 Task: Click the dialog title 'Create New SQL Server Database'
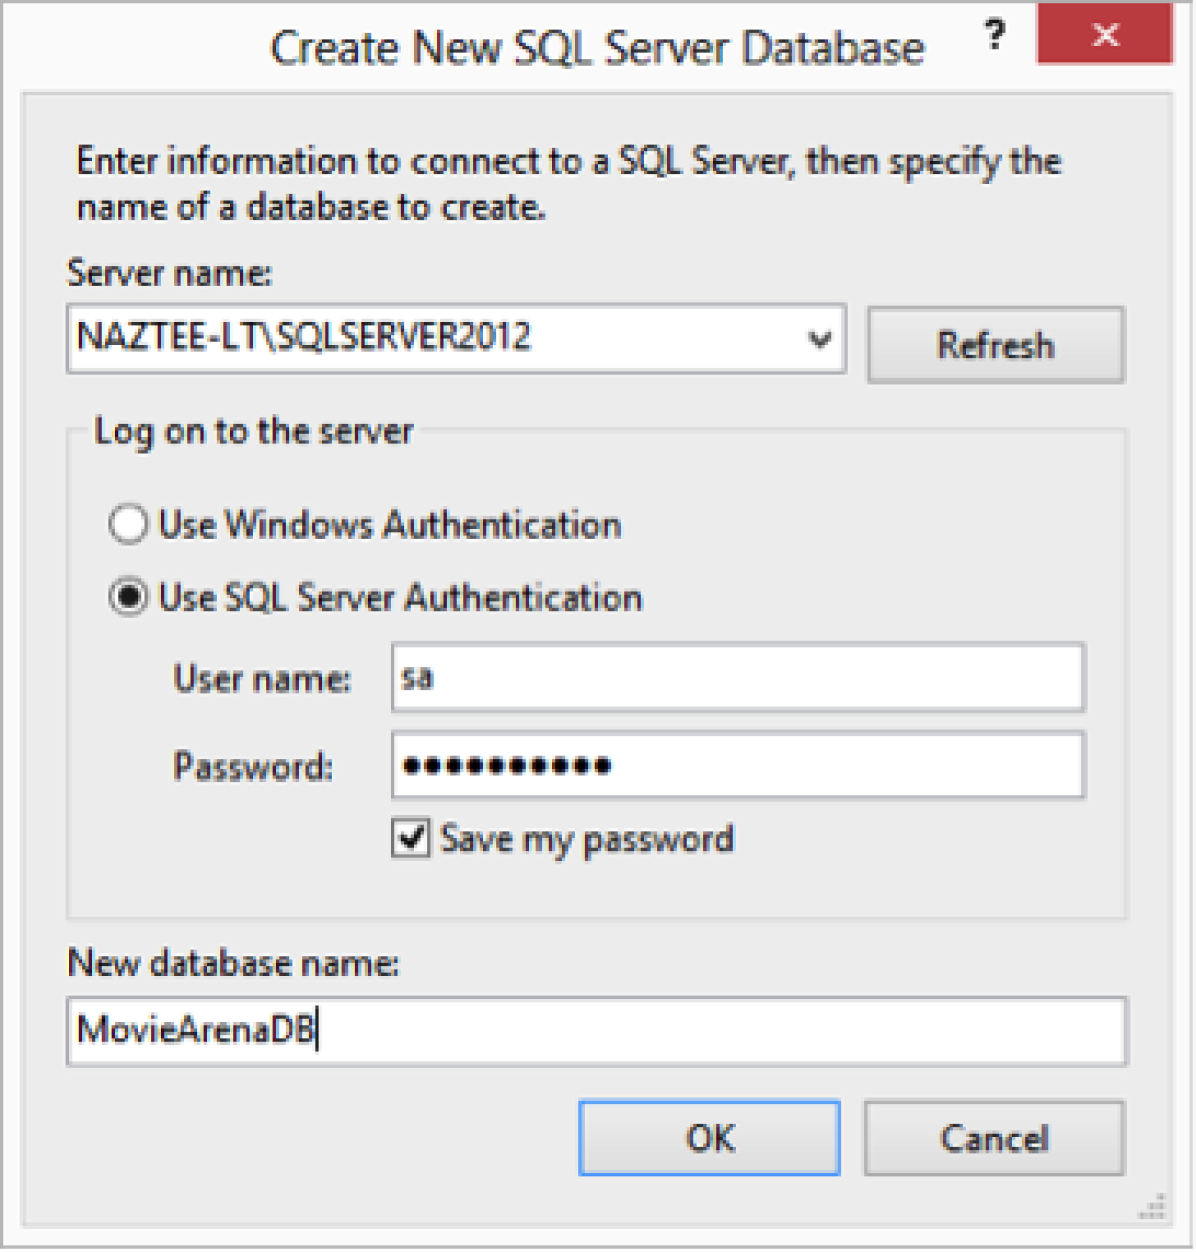[x=597, y=48]
